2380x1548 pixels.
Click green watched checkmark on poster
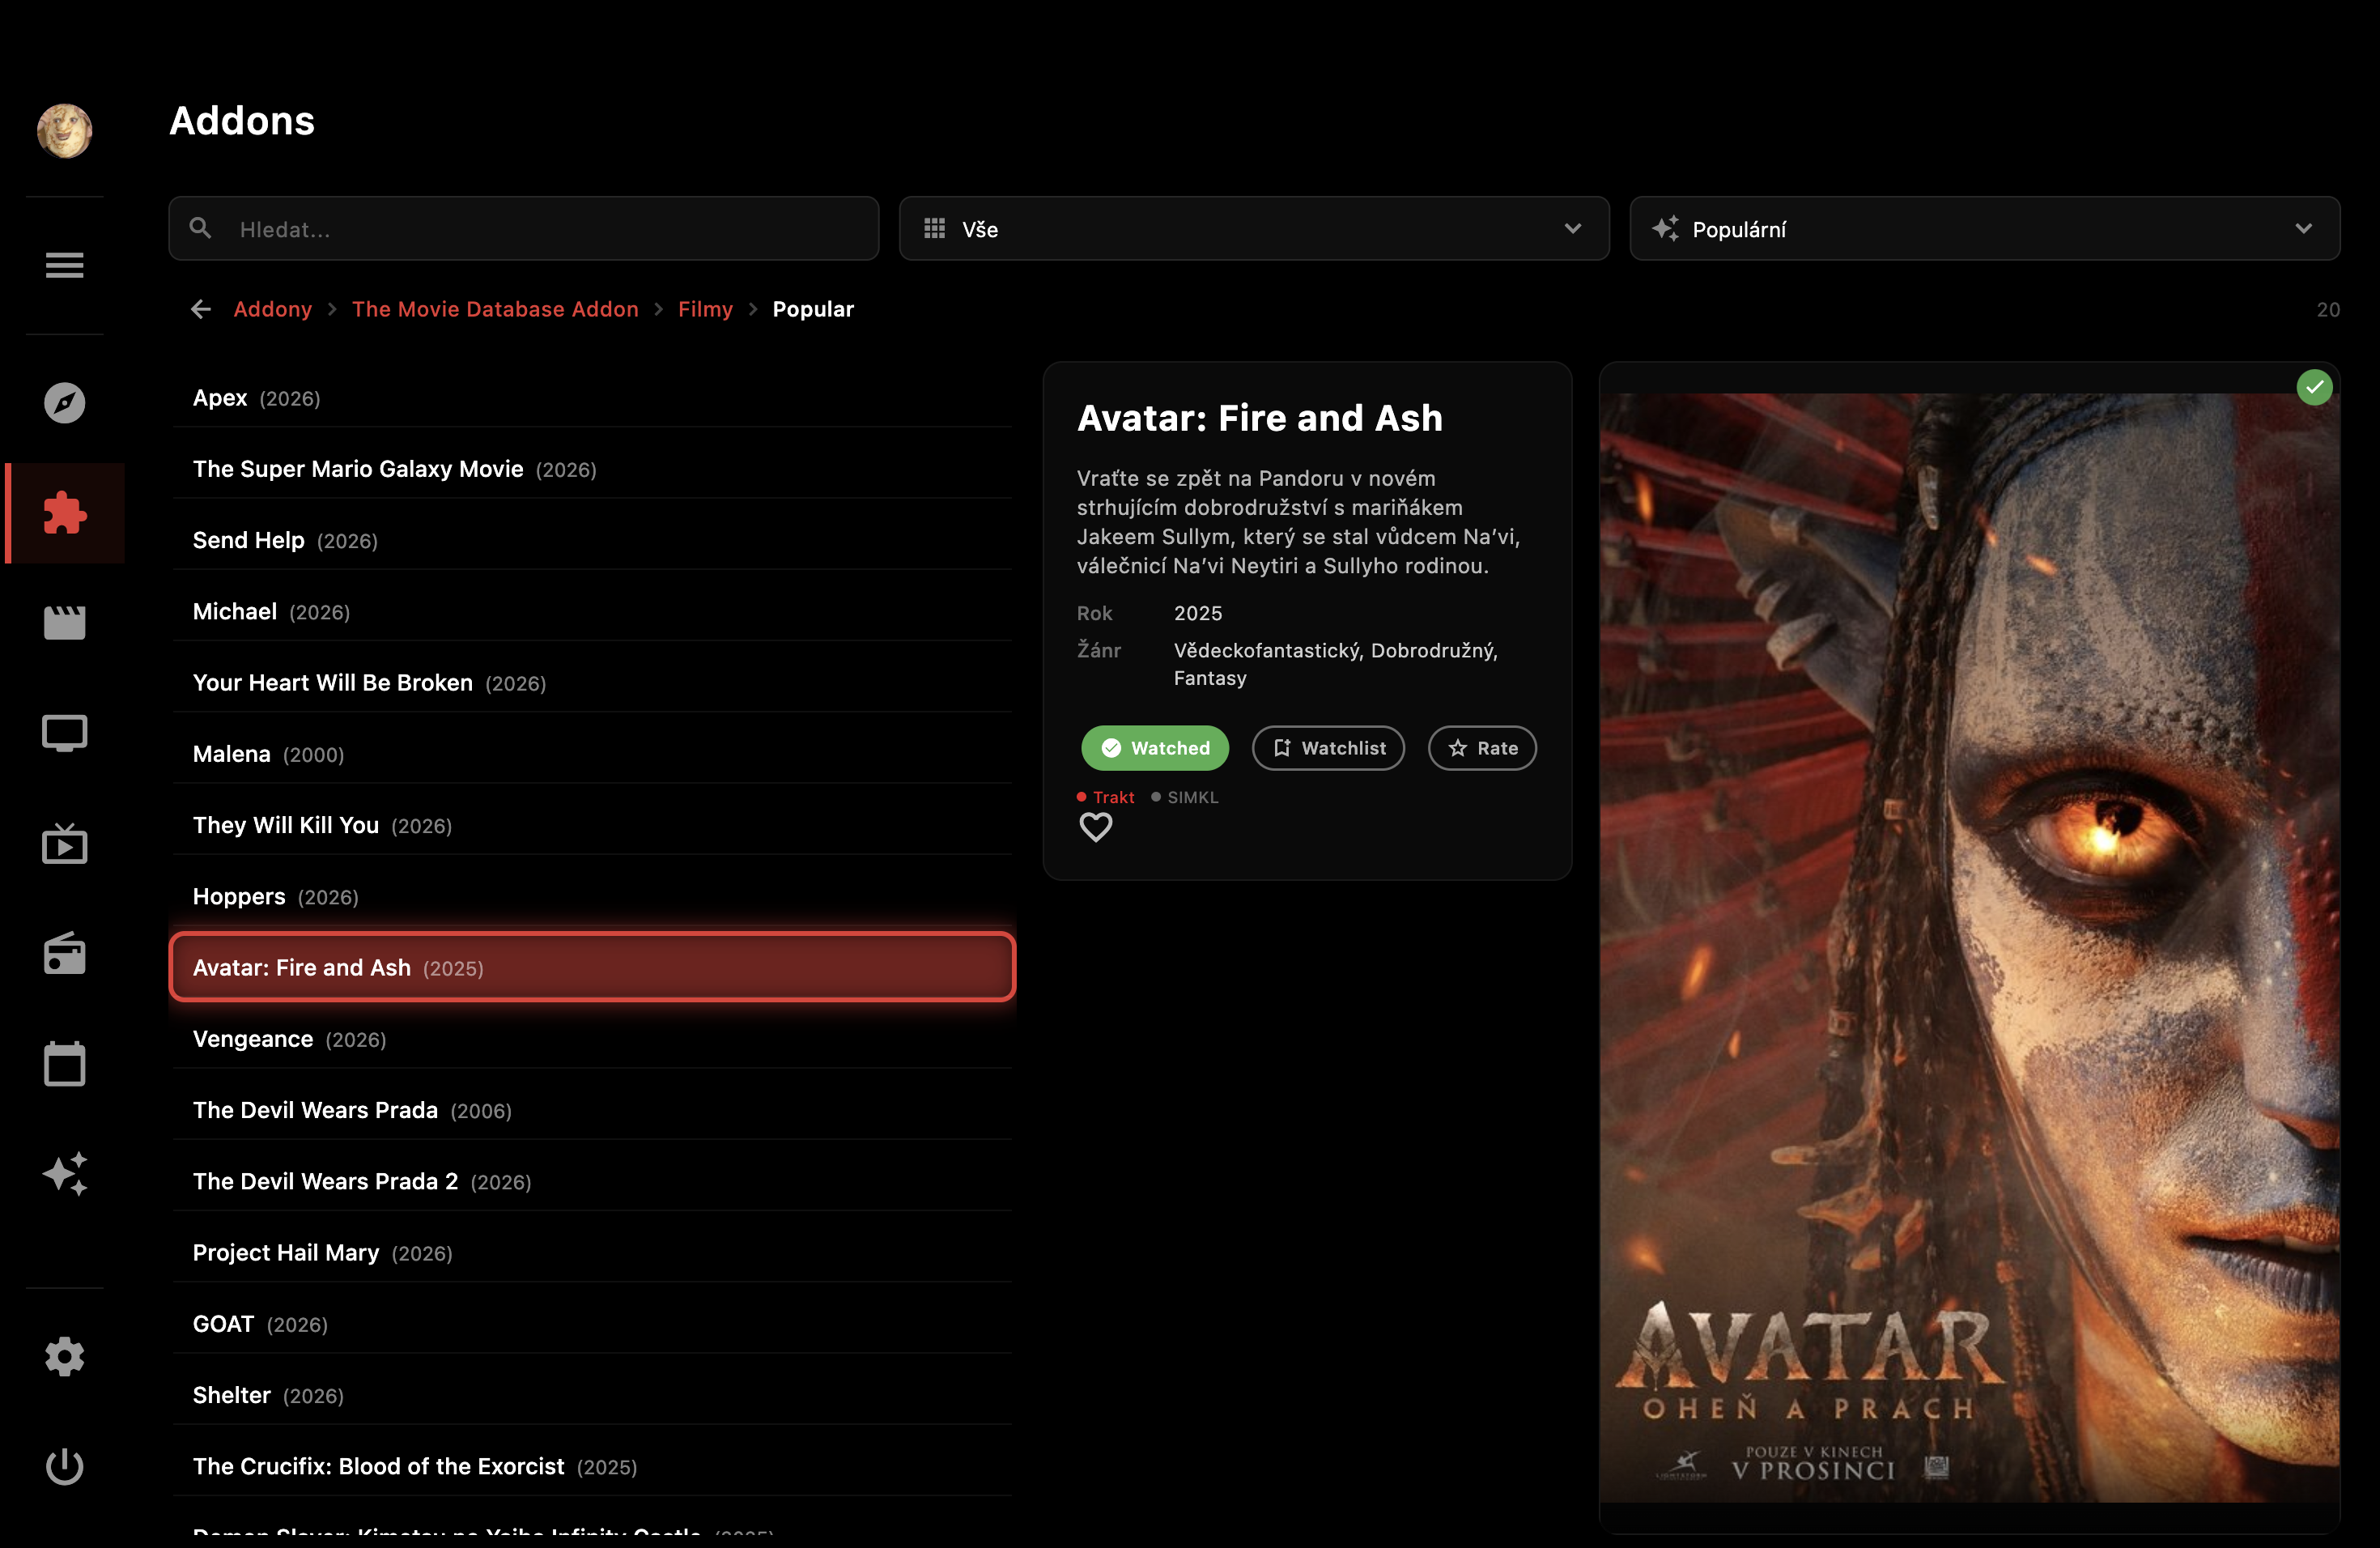point(2314,387)
